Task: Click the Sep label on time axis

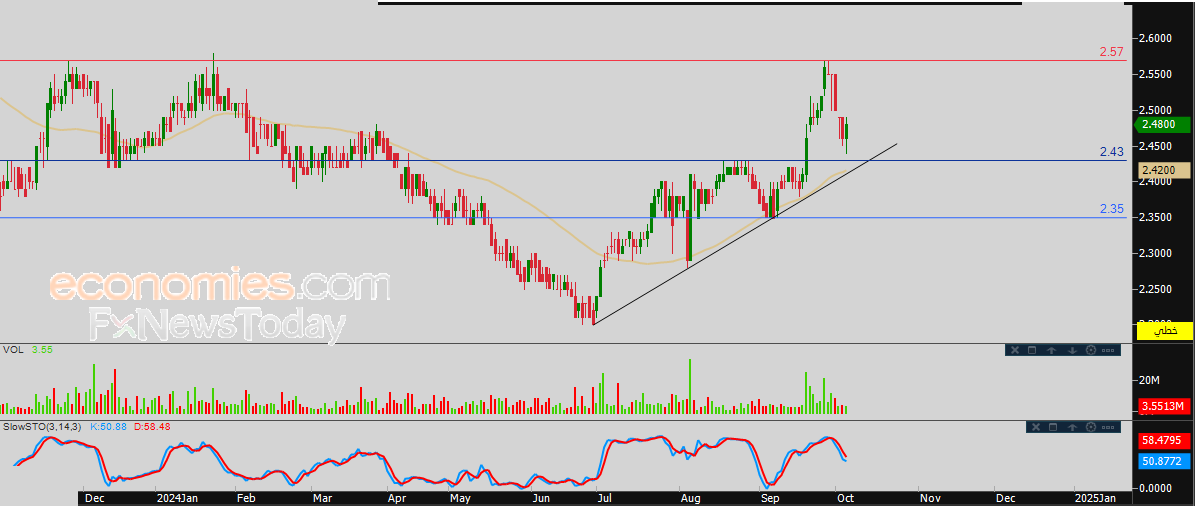Action: point(772,498)
